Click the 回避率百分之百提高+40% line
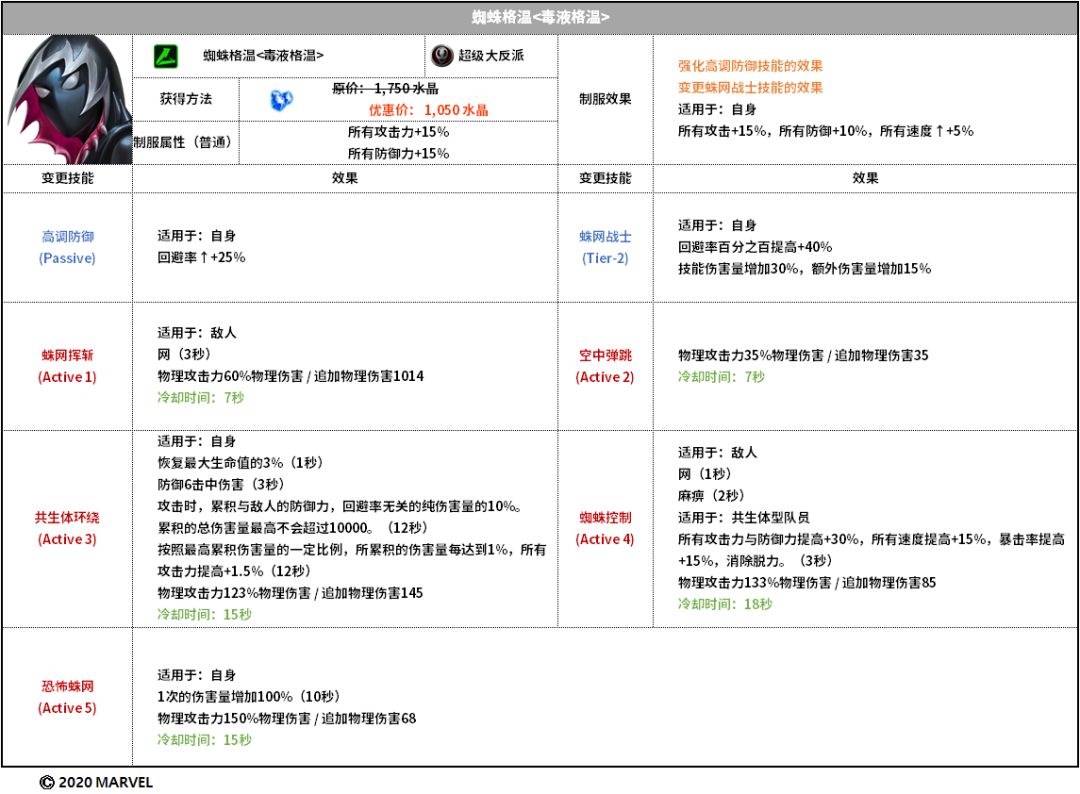The image size is (1080, 794). (755, 247)
